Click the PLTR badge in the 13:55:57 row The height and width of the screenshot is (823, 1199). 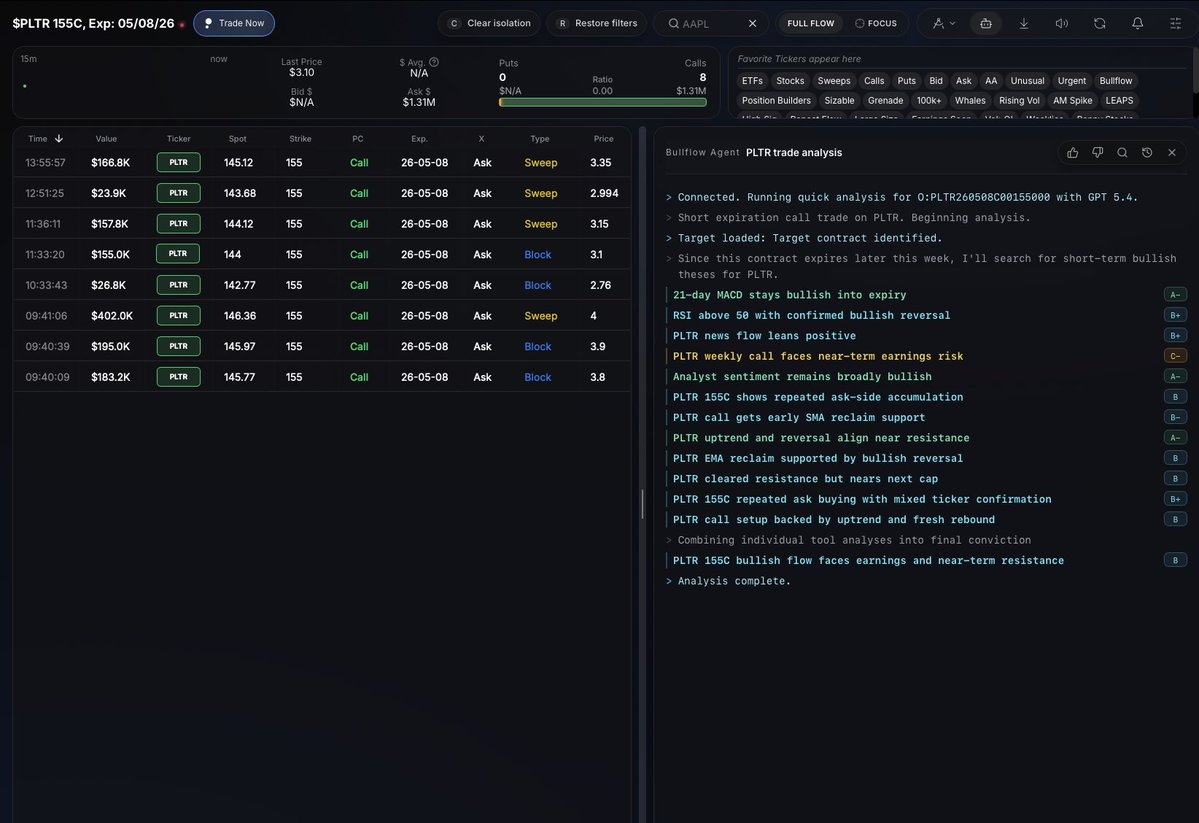(178, 162)
